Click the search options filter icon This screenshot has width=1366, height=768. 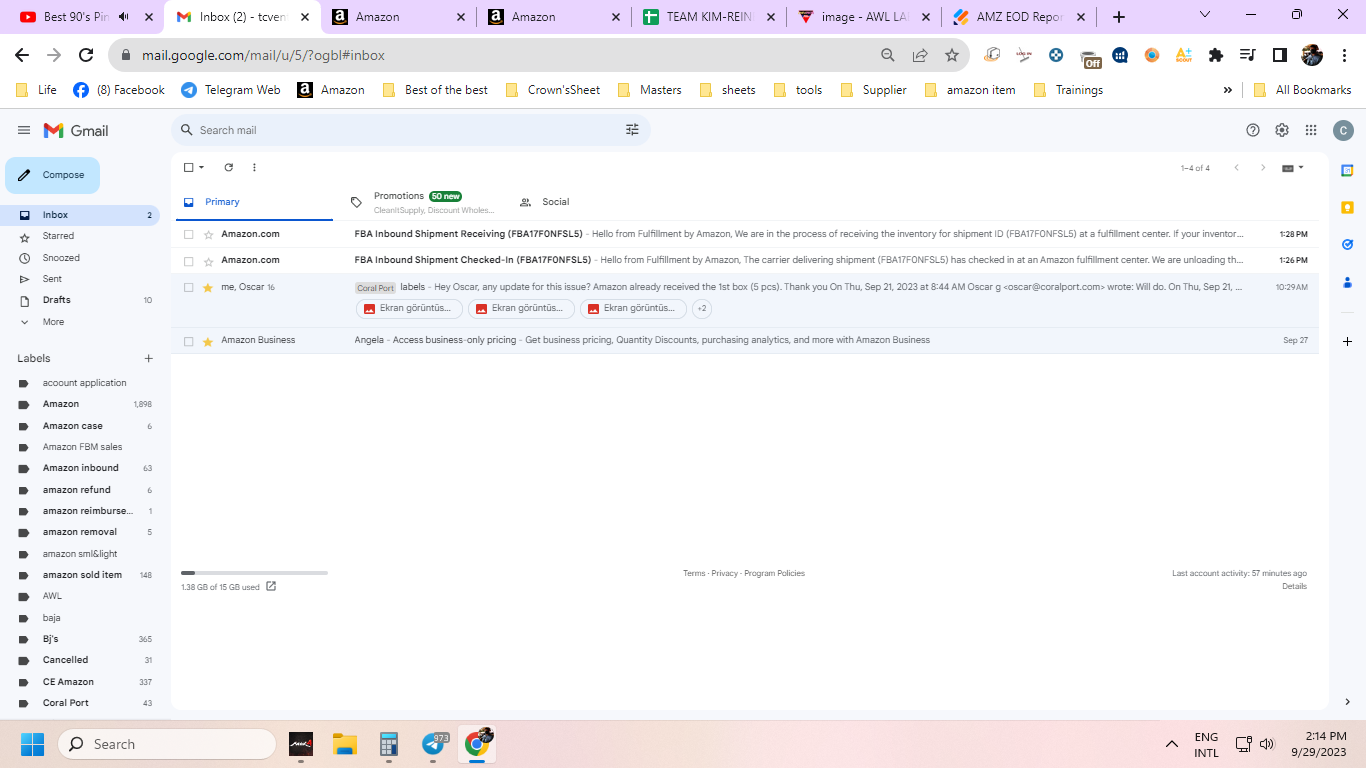click(x=632, y=130)
